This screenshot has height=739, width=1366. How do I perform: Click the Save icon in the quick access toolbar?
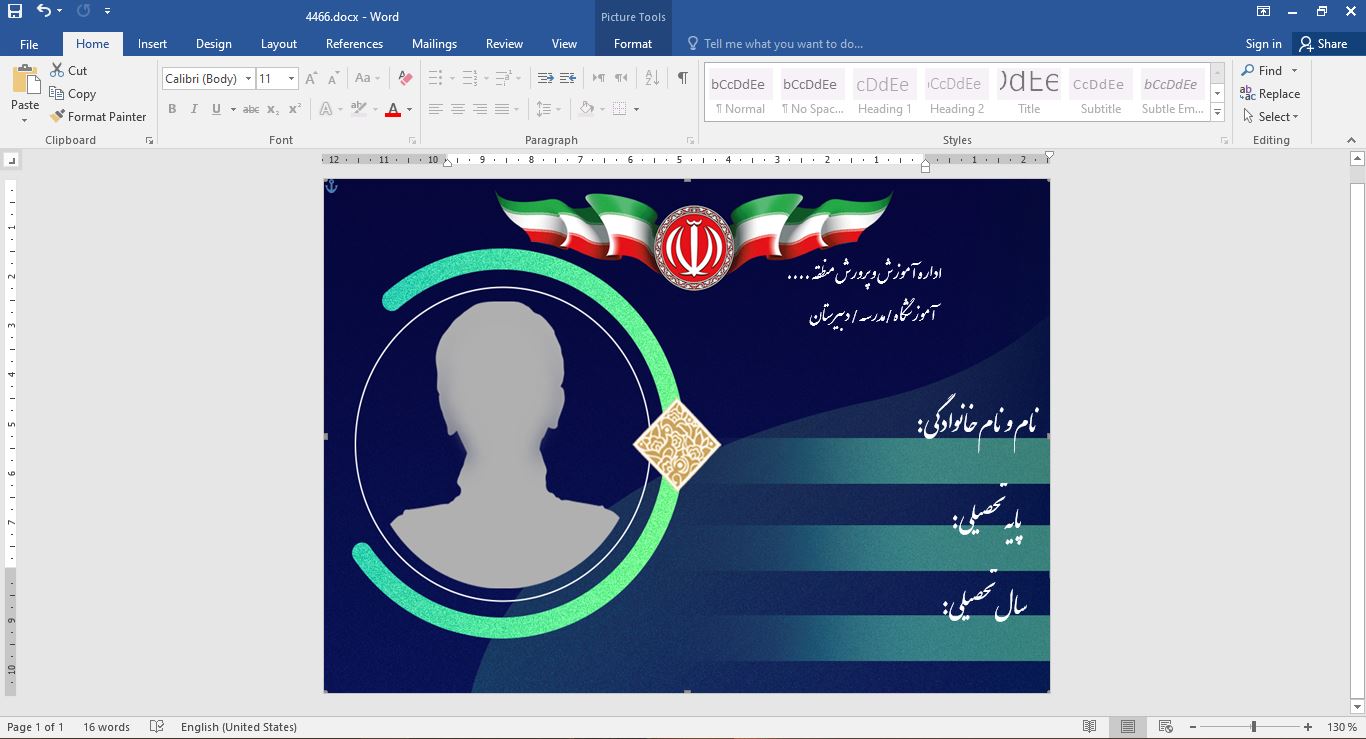pos(14,12)
